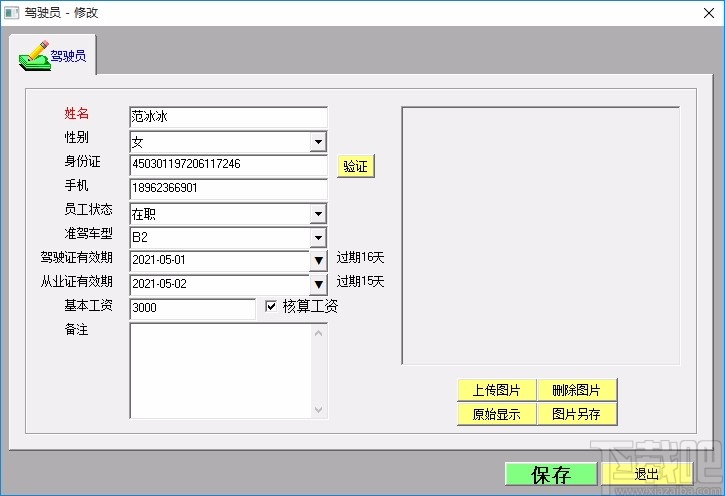Screen dimensions: 725x496
Task: Select the 驾驶员 tab label
Action: (x=68, y=56)
